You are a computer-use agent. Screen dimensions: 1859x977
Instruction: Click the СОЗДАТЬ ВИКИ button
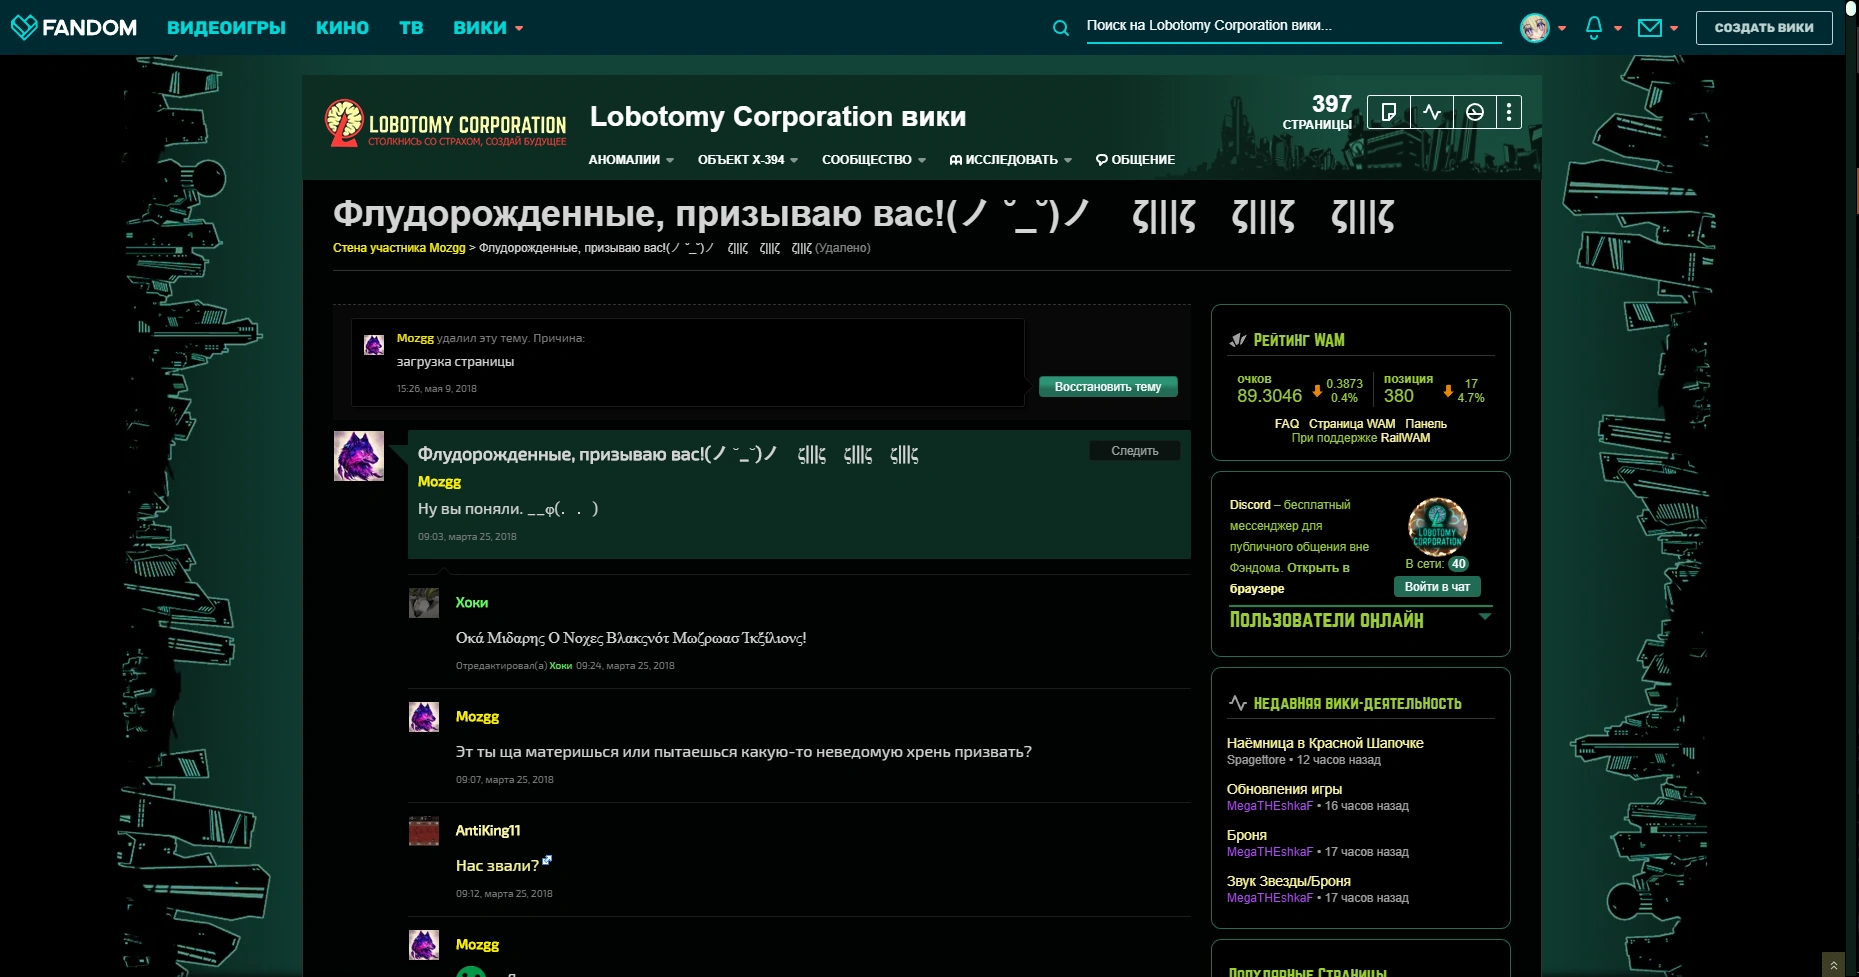[1764, 28]
